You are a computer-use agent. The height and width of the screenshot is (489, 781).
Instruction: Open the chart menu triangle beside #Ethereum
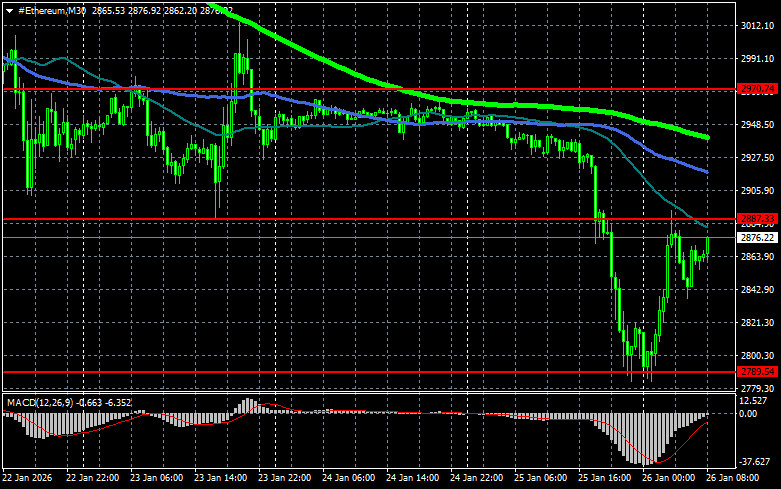[x=9, y=10]
